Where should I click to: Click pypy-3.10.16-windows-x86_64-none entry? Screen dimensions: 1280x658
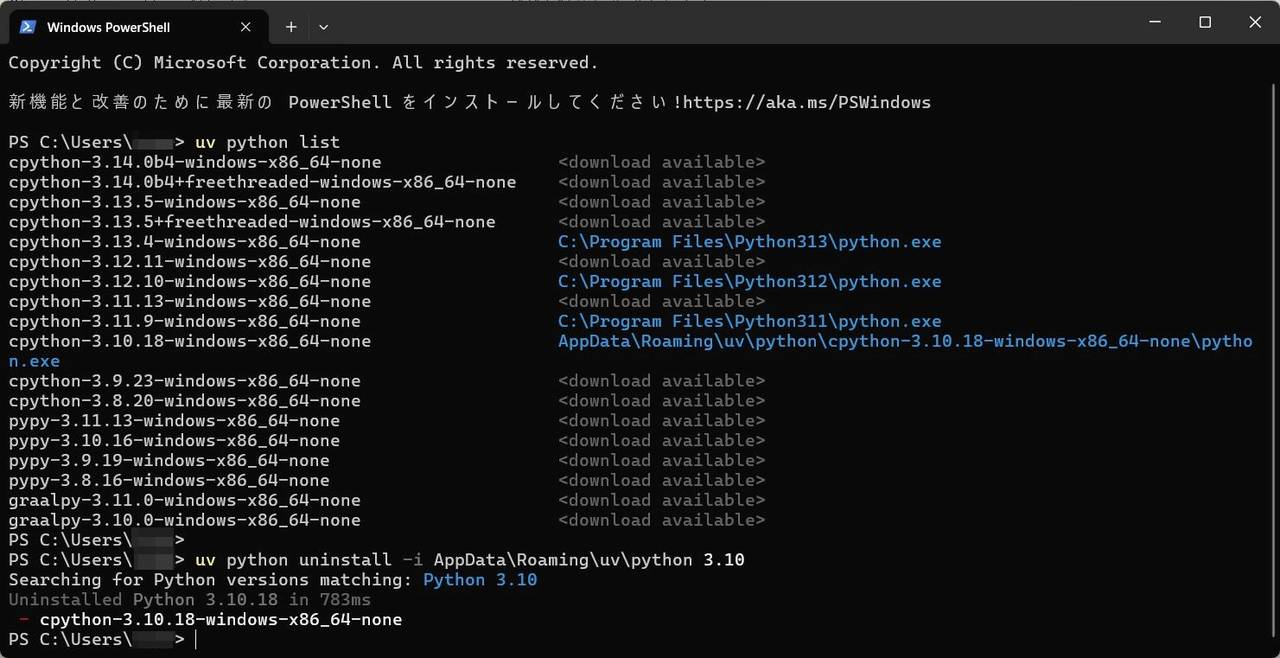pos(174,441)
